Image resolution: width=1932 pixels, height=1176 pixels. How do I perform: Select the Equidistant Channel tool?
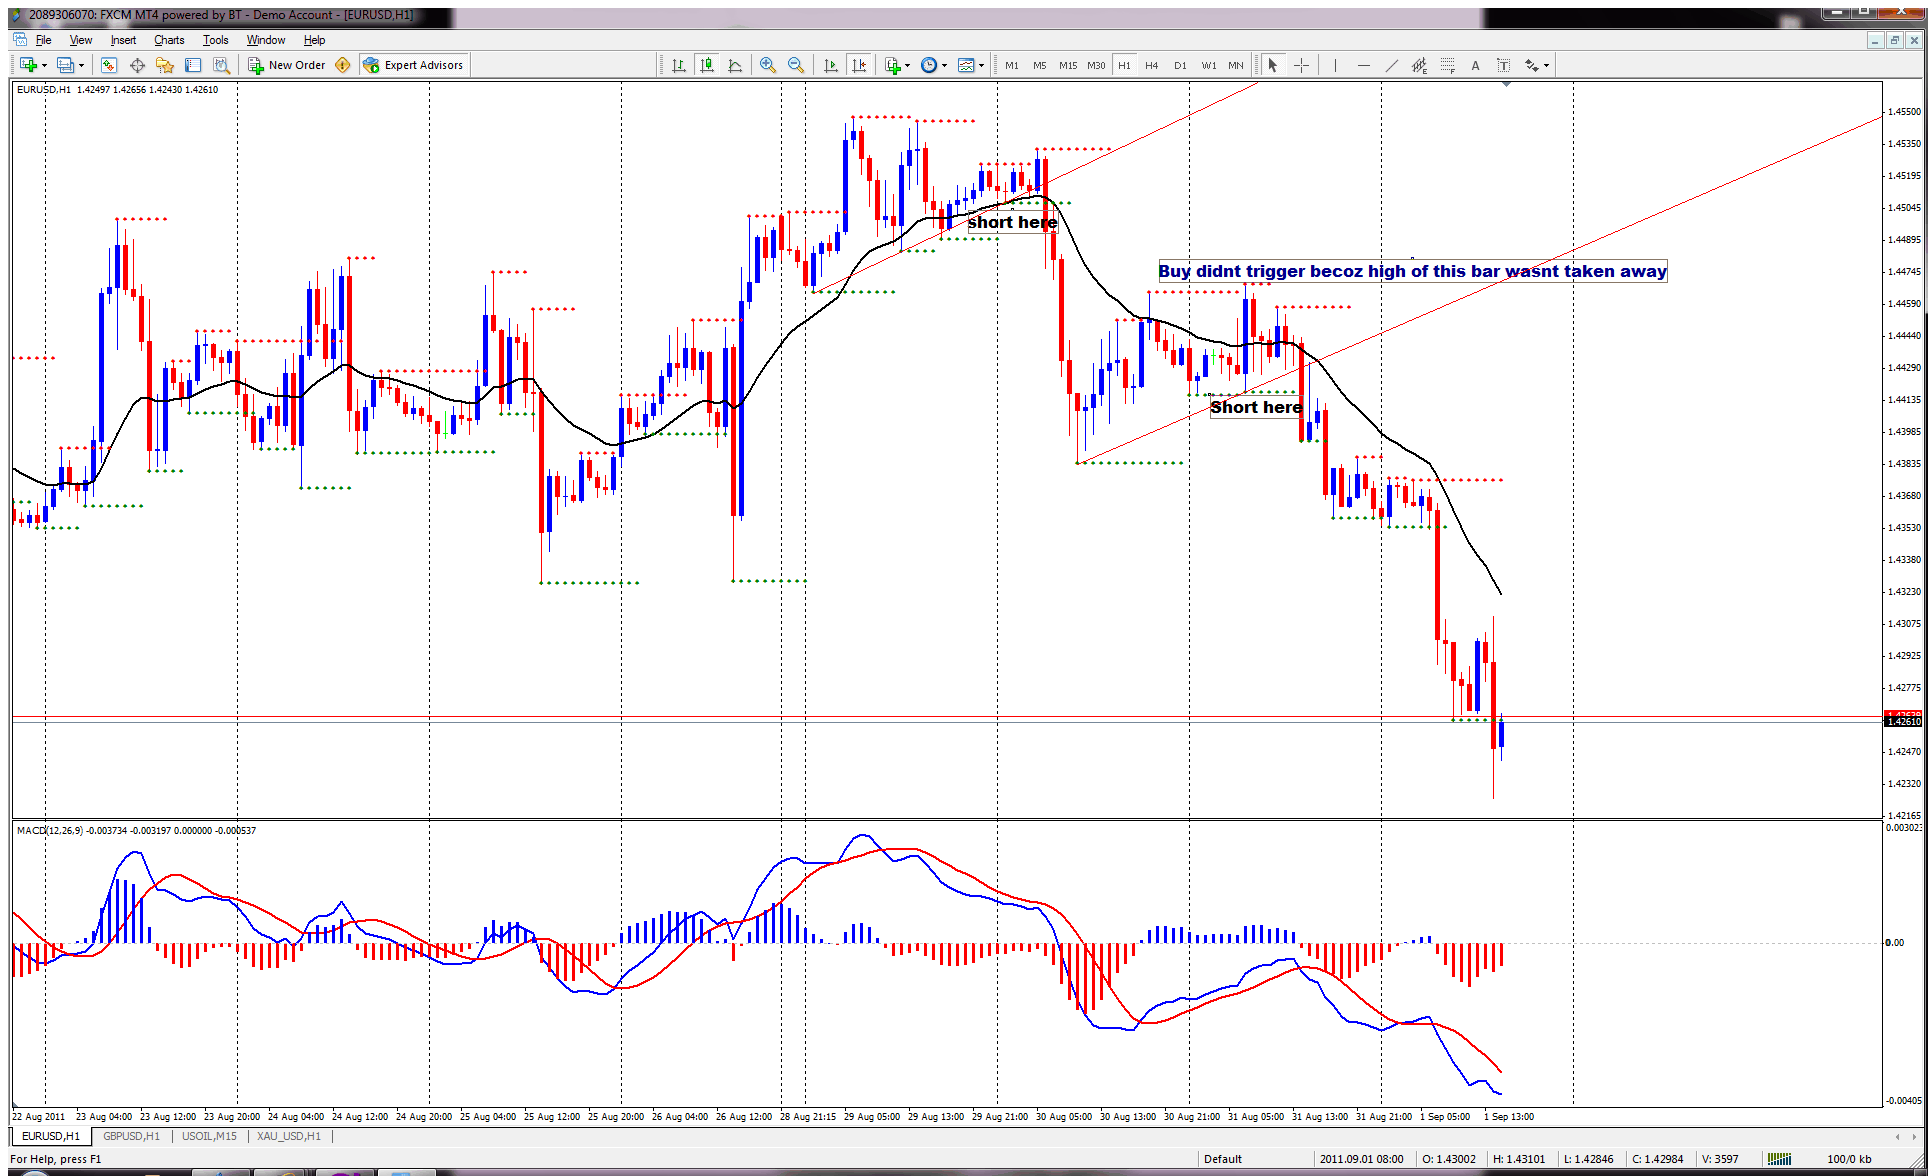pos(1419,65)
